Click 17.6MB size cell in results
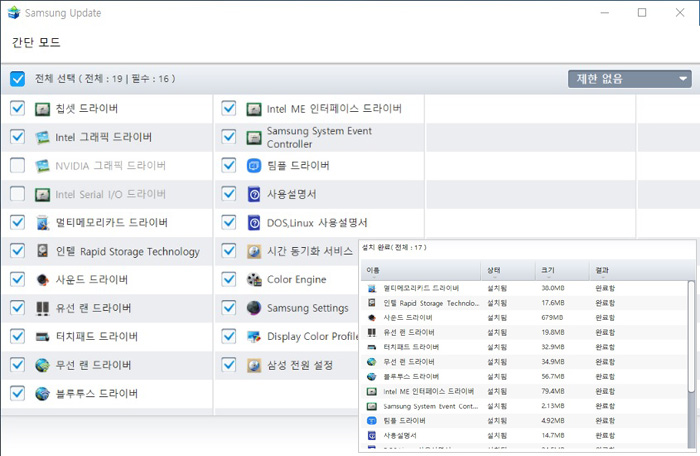700x456 pixels. pyautogui.click(x=553, y=303)
